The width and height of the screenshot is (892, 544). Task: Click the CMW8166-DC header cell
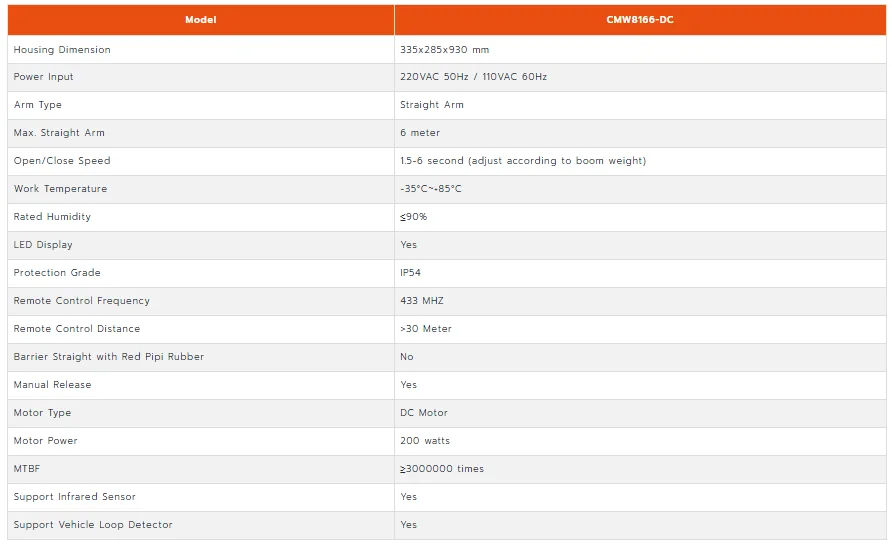point(640,20)
